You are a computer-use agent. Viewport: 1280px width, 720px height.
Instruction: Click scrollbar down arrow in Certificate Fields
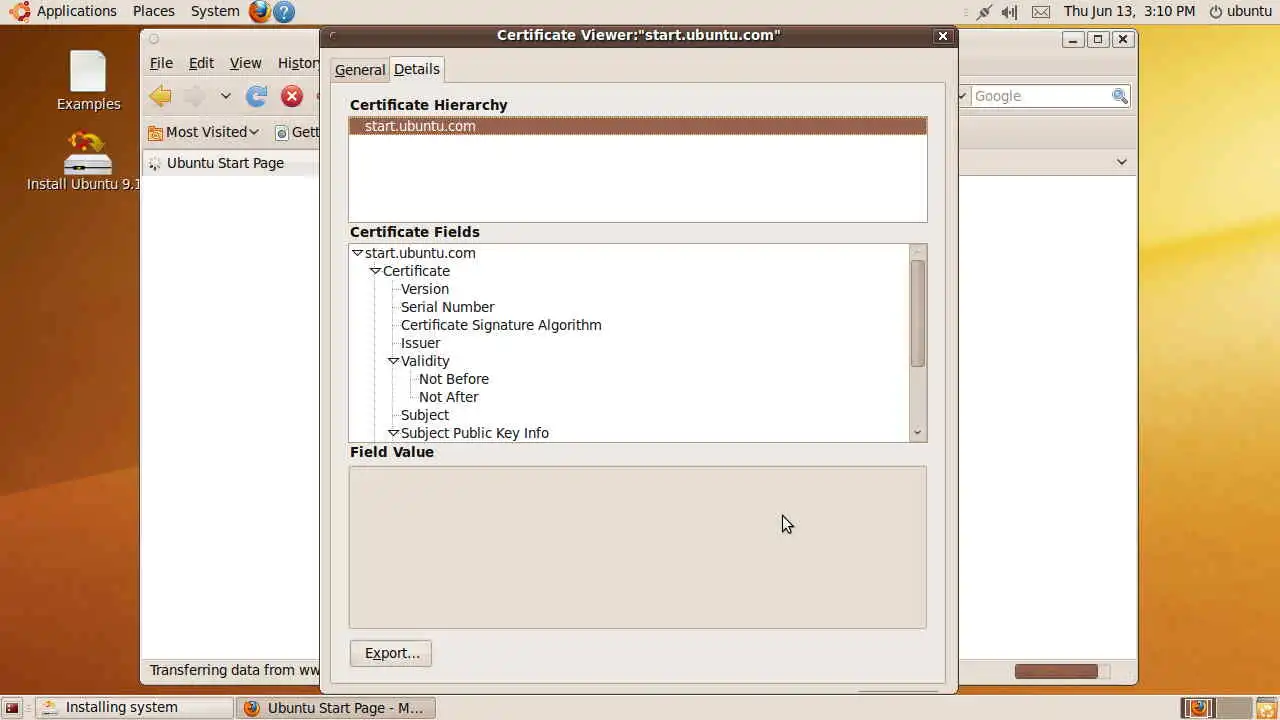[x=918, y=433]
